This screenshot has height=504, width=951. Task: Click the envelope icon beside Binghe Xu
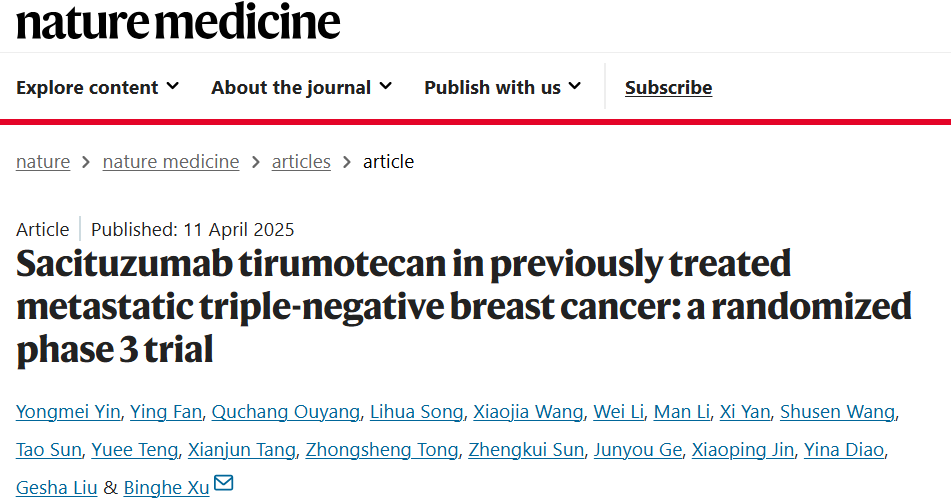click(223, 485)
